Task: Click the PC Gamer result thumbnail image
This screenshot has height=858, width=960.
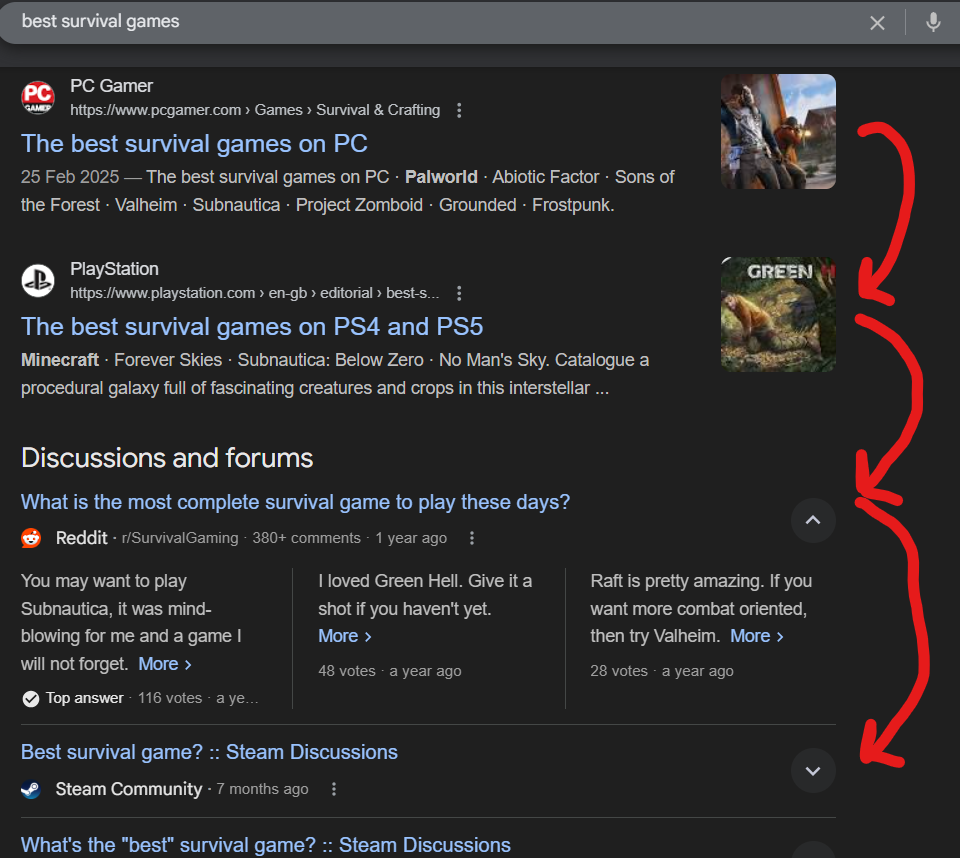Action: pos(778,131)
